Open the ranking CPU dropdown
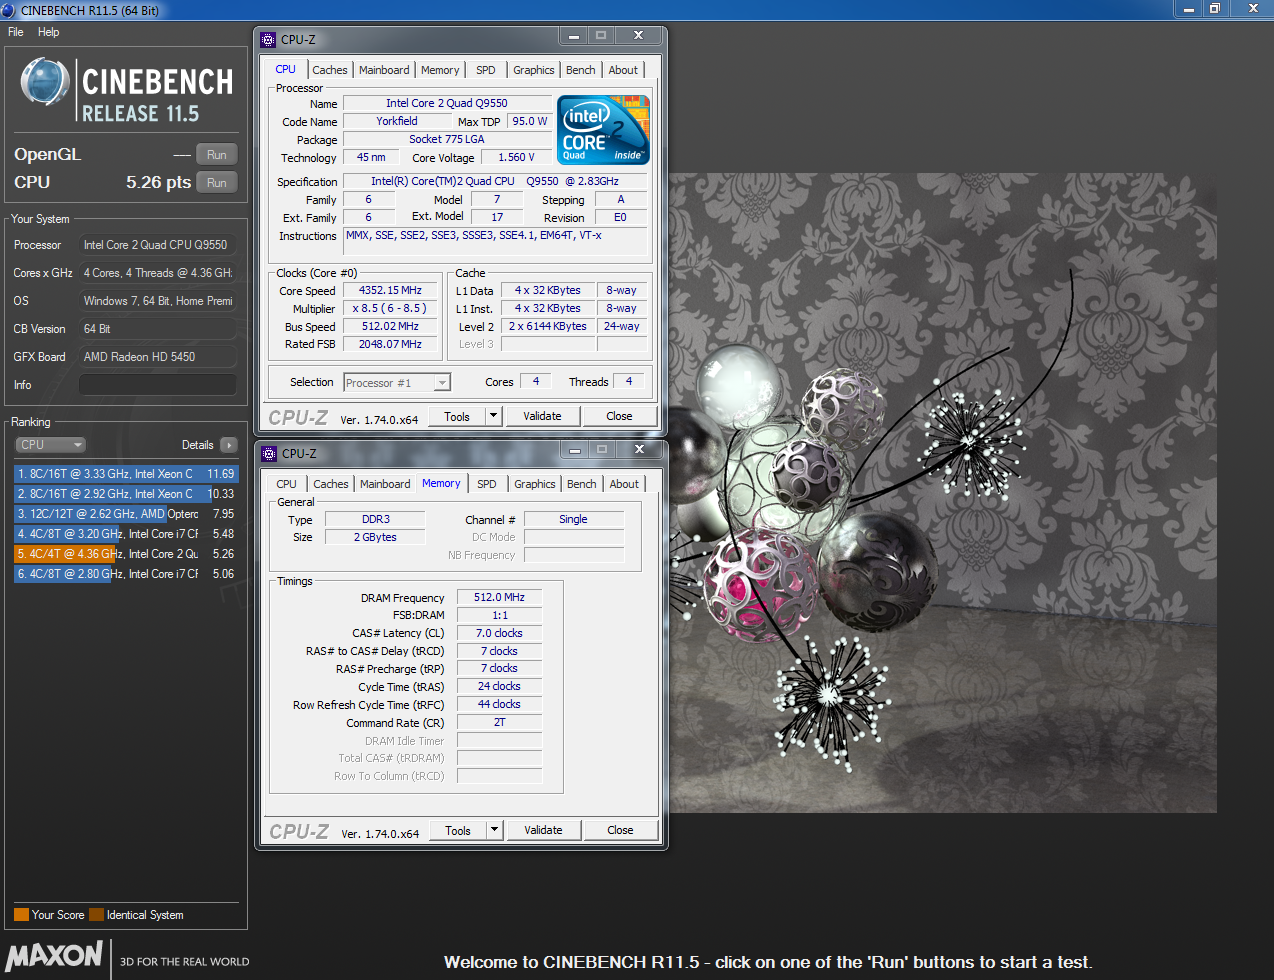1274x980 pixels. click(x=50, y=445)
